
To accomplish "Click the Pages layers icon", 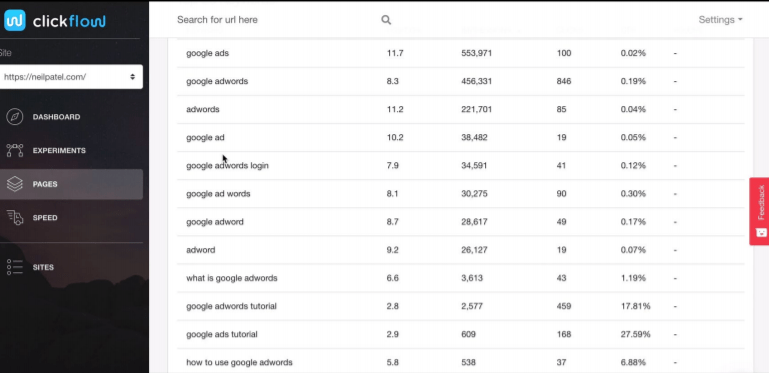I will tap(15, 184).
